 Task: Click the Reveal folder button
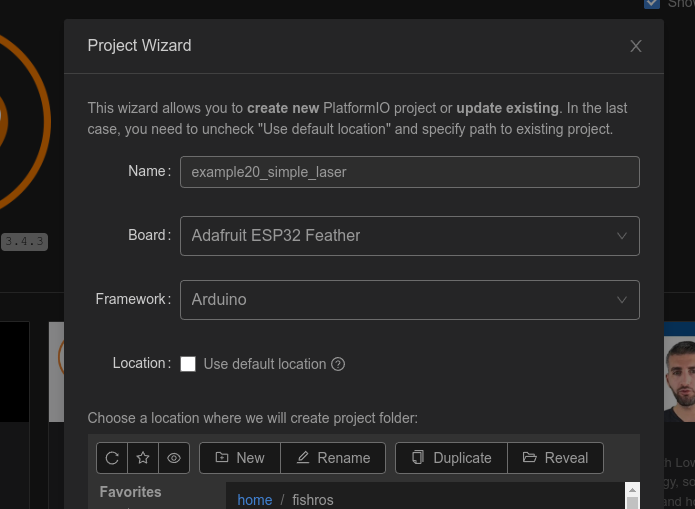[x=555, y=458]
